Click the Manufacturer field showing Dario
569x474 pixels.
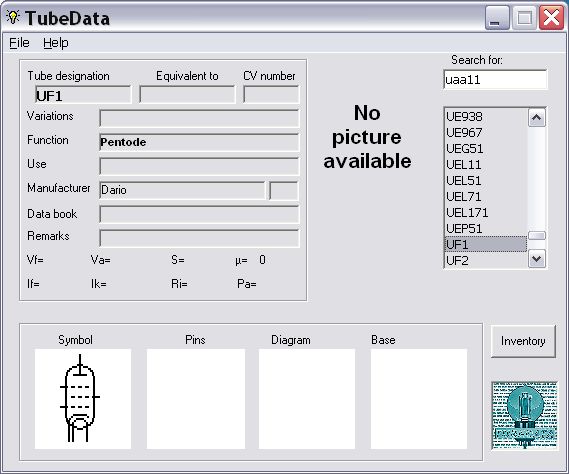click(x=182, y=190)
